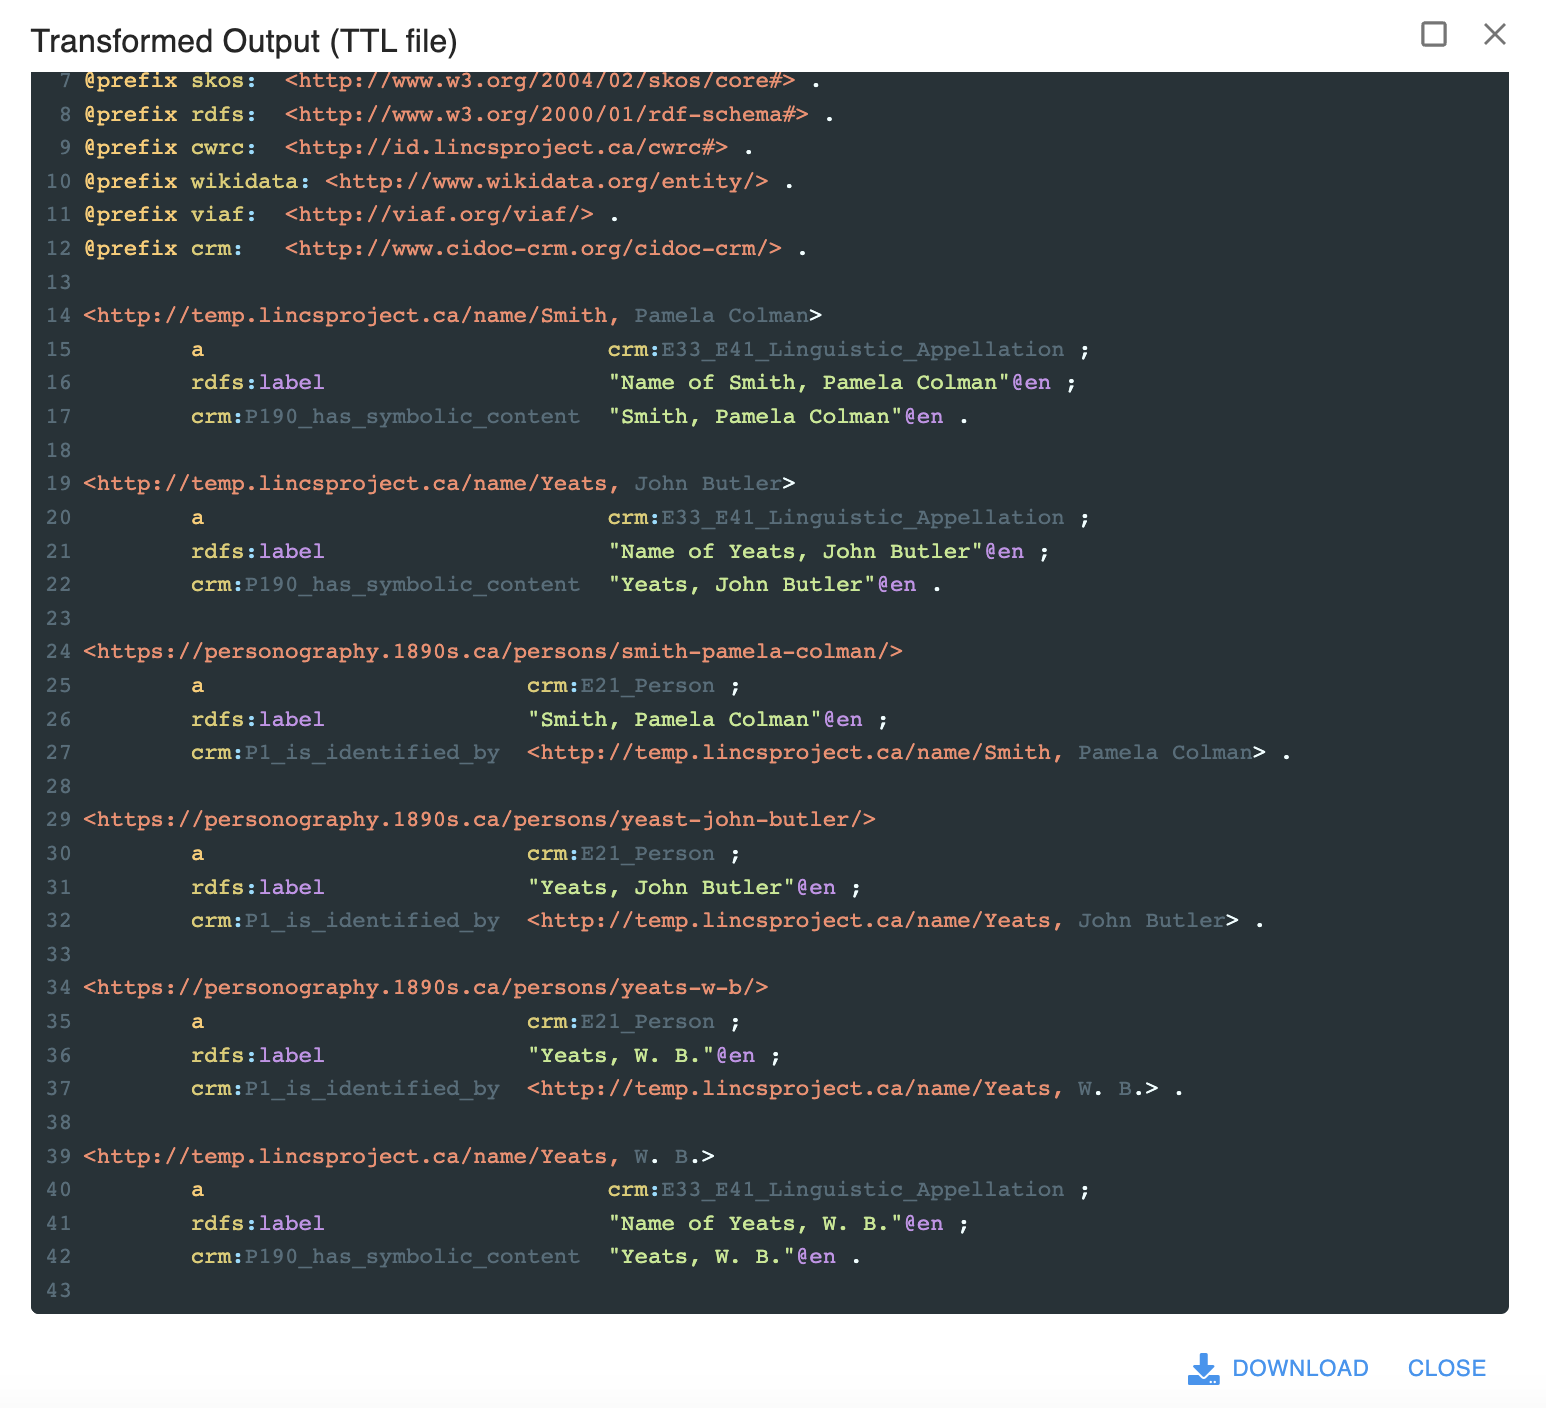Click the Transformed Output (TTL file) title
Image resolution: width=1546 pixels, height=1408 pixels.
tap(244, 41)
